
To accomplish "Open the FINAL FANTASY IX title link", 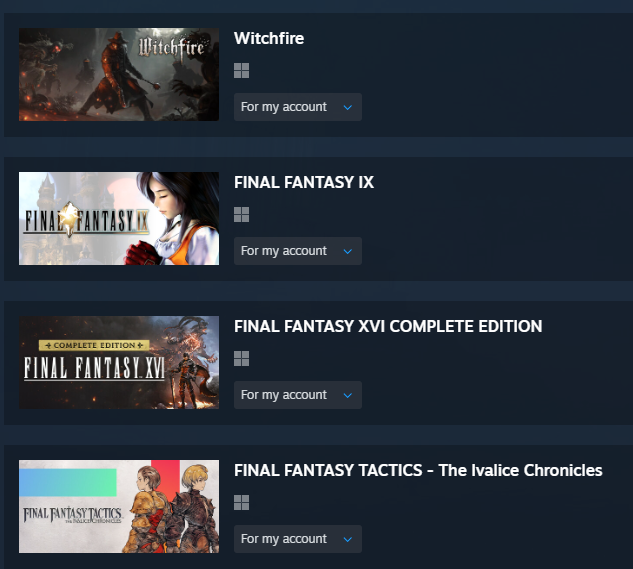I will 304,182.
